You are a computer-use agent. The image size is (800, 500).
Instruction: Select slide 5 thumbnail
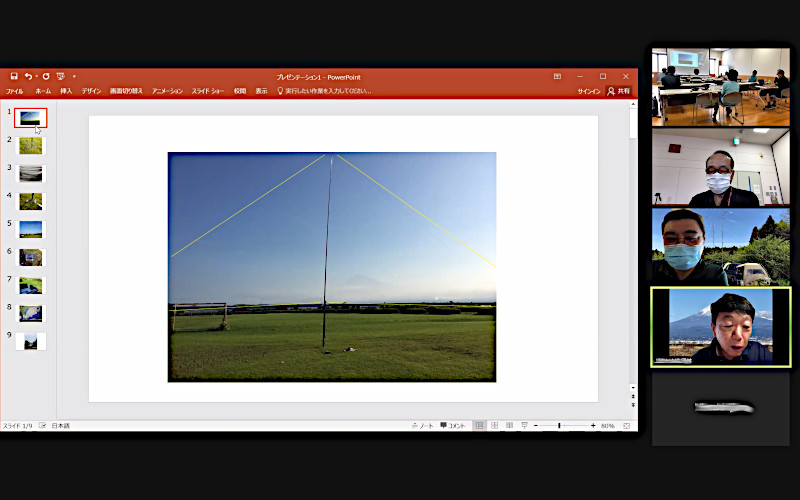tap(32, 230)
